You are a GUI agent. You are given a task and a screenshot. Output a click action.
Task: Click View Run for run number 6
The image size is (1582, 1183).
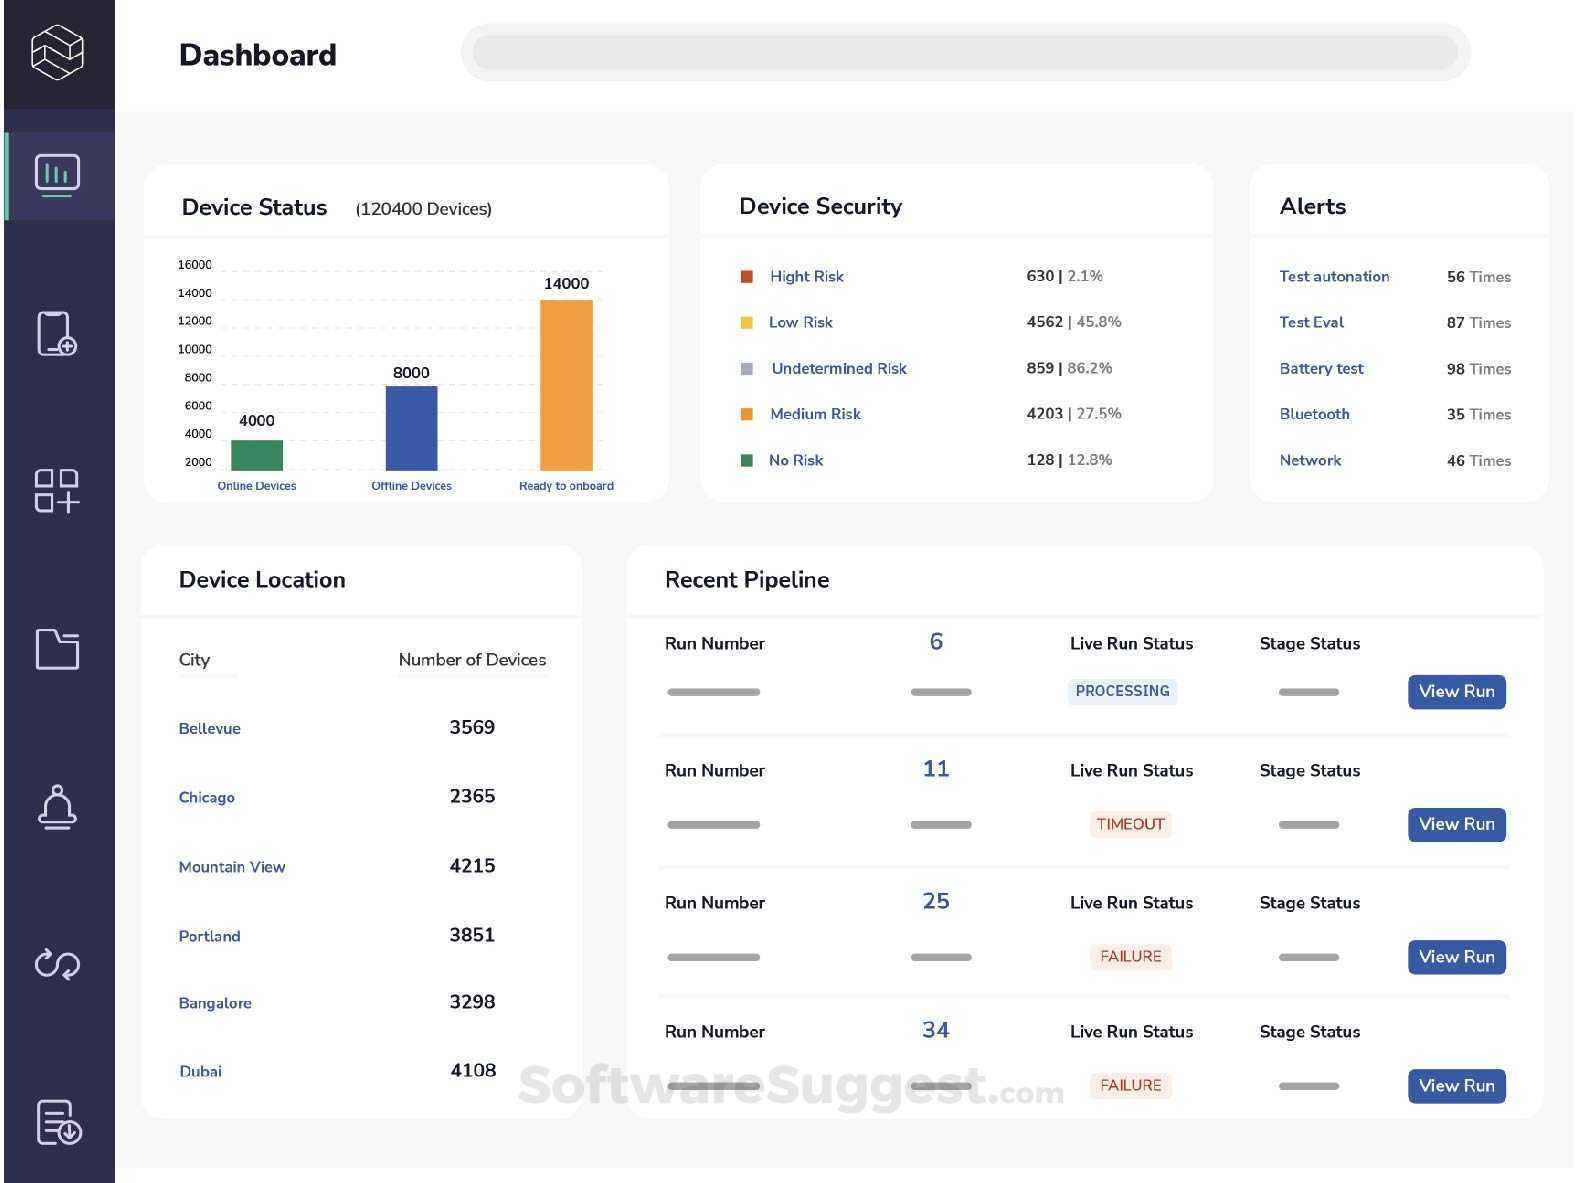1457,692
